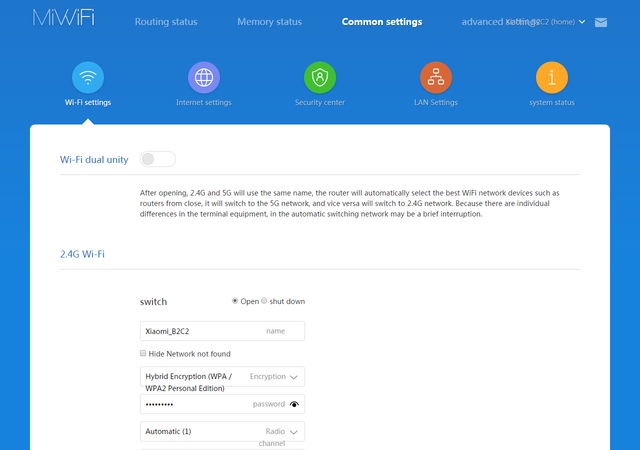This screenshot has height=450, width=640.
Task: Select the Open radio button
Action: 235,301
